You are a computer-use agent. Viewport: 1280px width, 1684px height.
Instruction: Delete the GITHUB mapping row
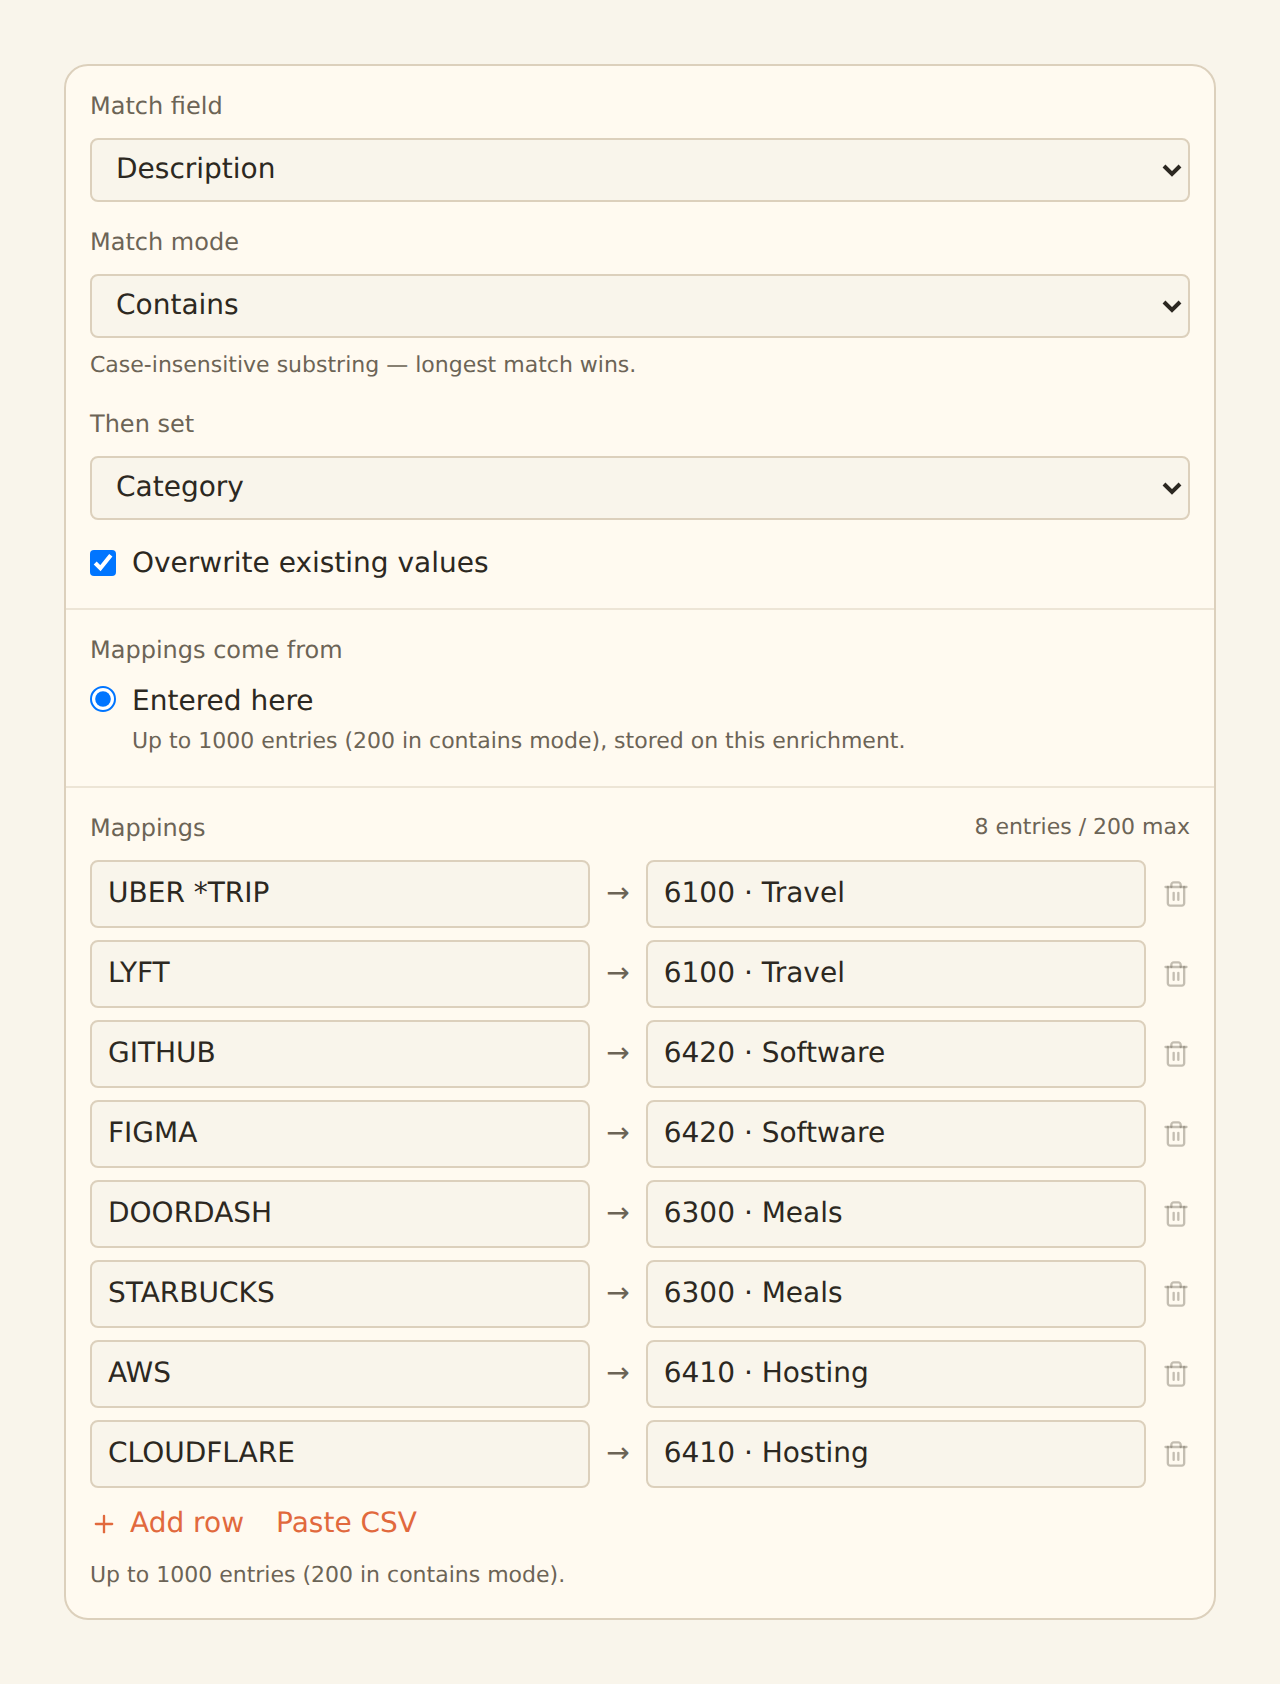[x=1176, y=1054]
